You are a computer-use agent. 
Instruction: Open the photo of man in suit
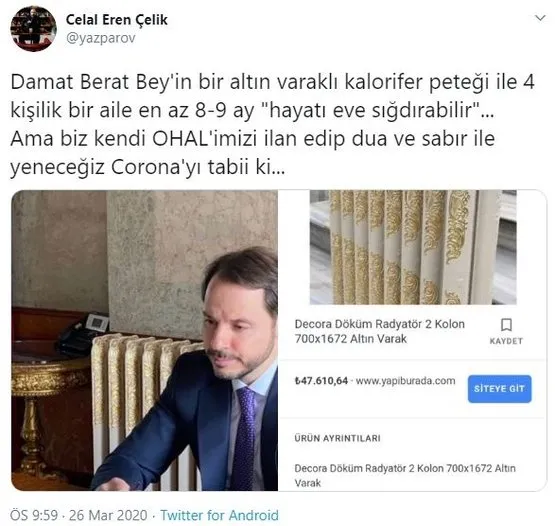pyautogui.click(x=144, y=340)
